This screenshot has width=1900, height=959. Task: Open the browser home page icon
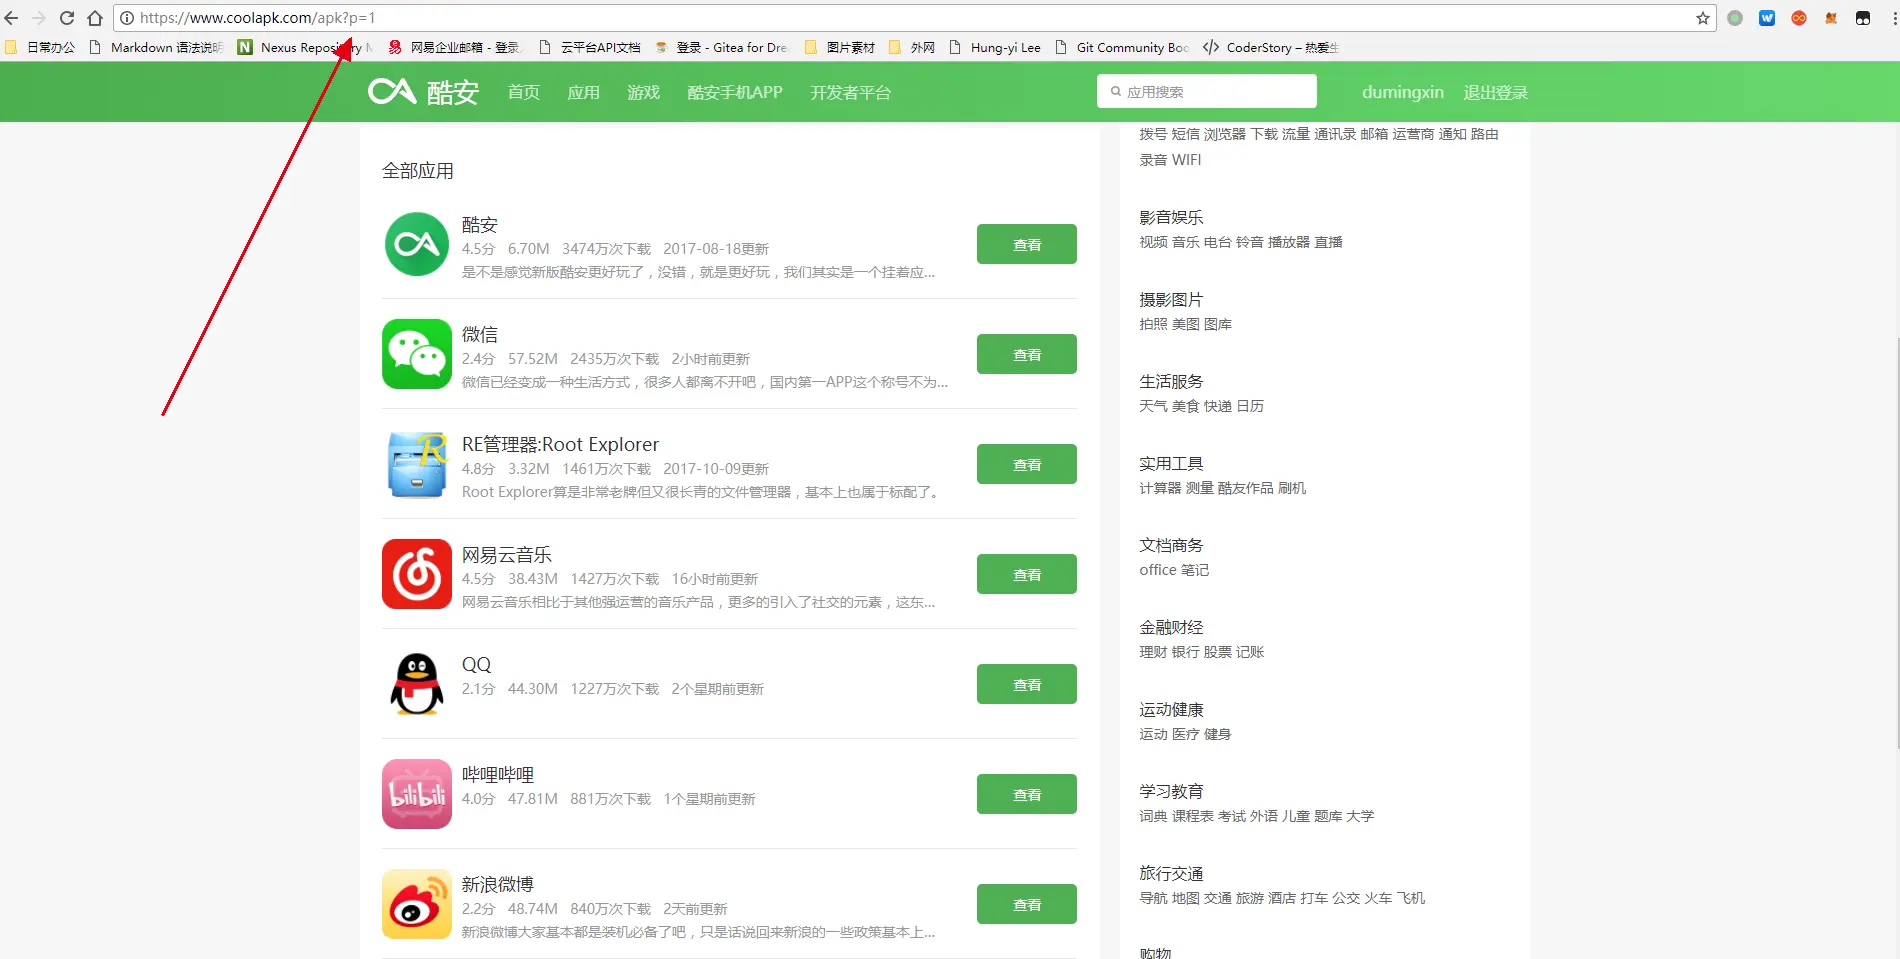95,18
